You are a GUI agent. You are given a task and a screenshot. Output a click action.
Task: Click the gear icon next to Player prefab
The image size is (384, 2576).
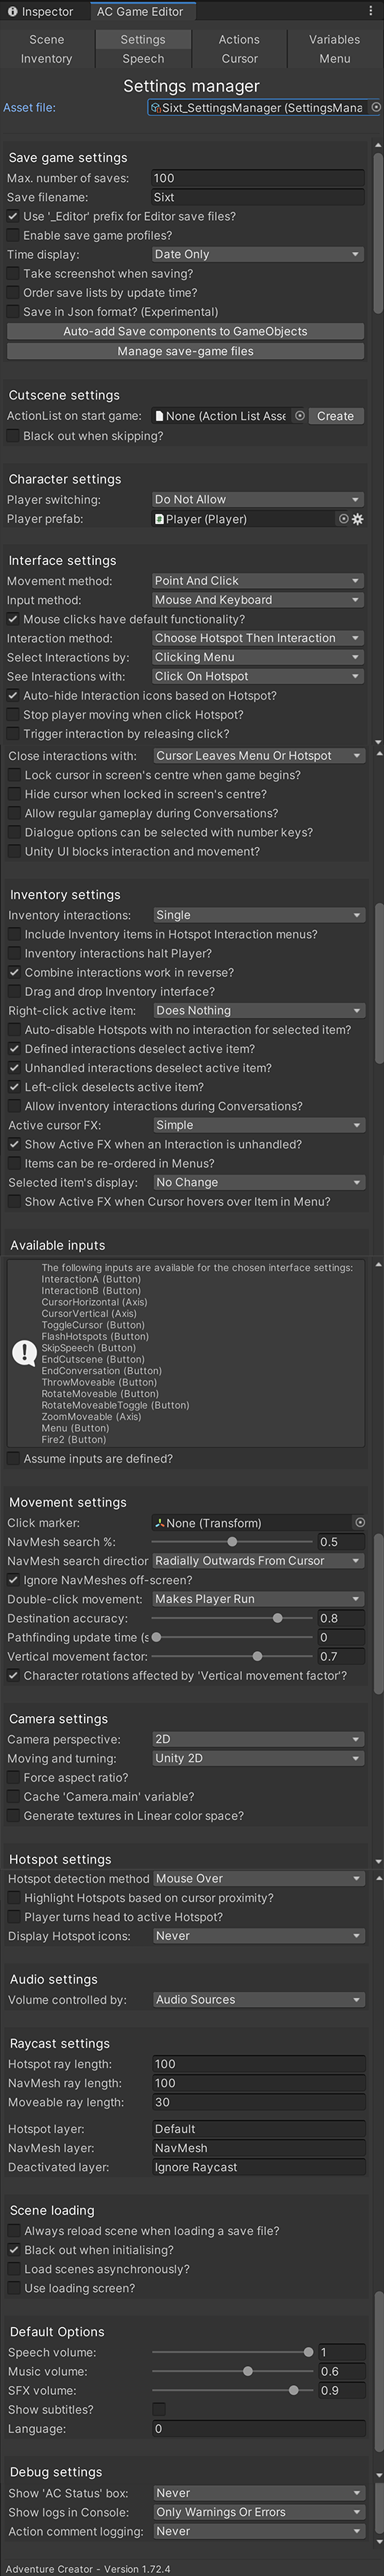(358, 519)
